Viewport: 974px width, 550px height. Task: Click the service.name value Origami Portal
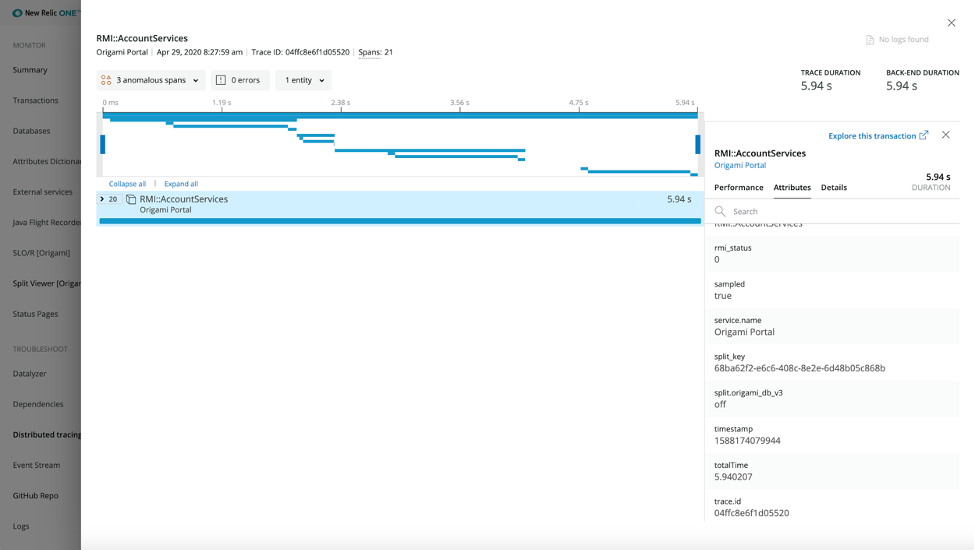(x=744, y=332)
